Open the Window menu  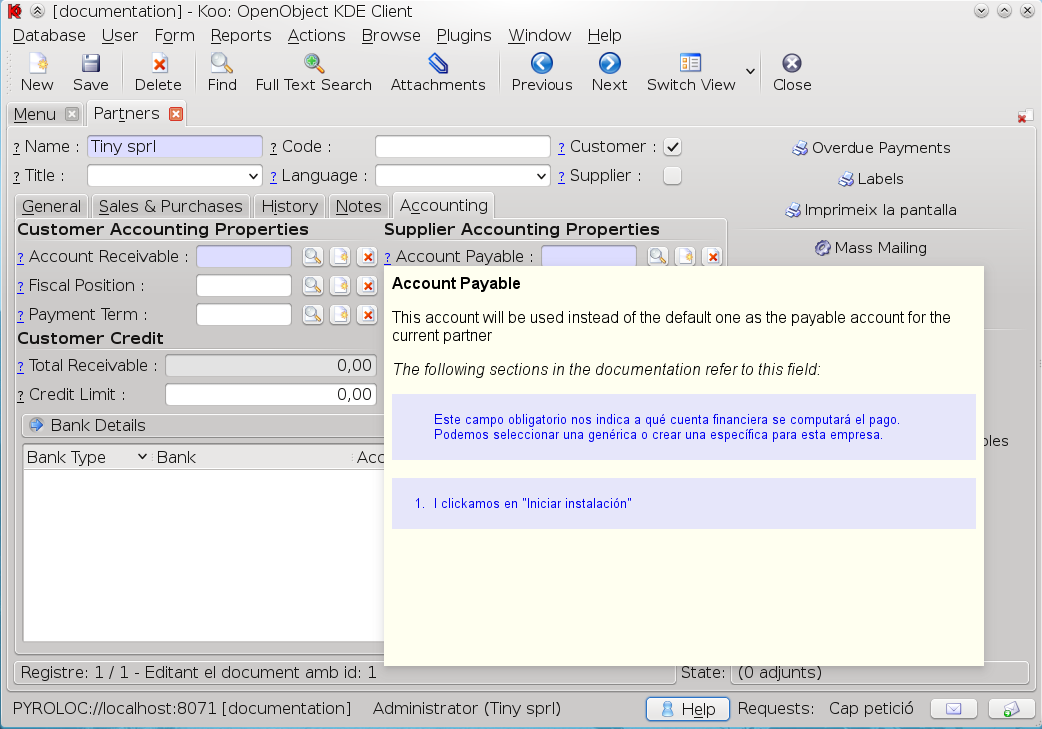(540, 35)
